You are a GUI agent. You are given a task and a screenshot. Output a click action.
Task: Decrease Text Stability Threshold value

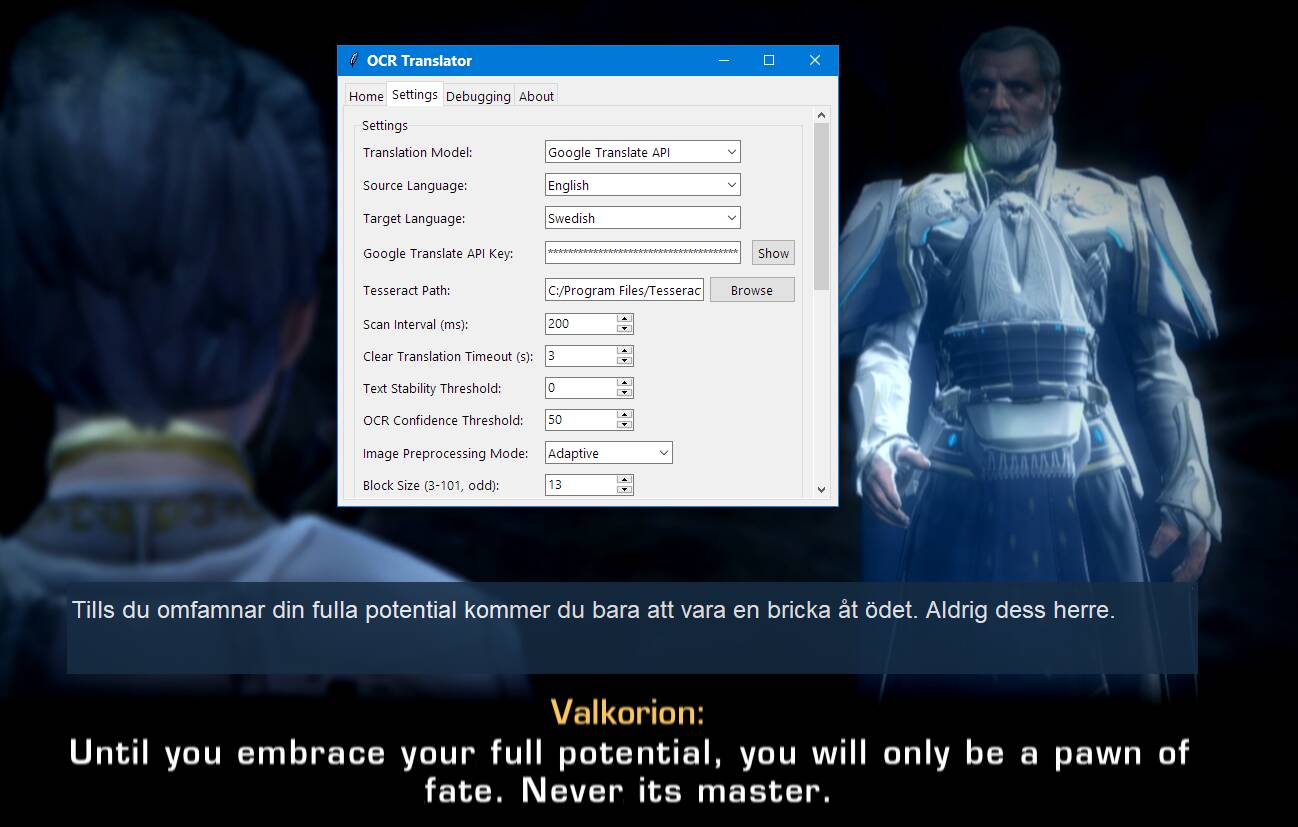click(x=625, y=393)
